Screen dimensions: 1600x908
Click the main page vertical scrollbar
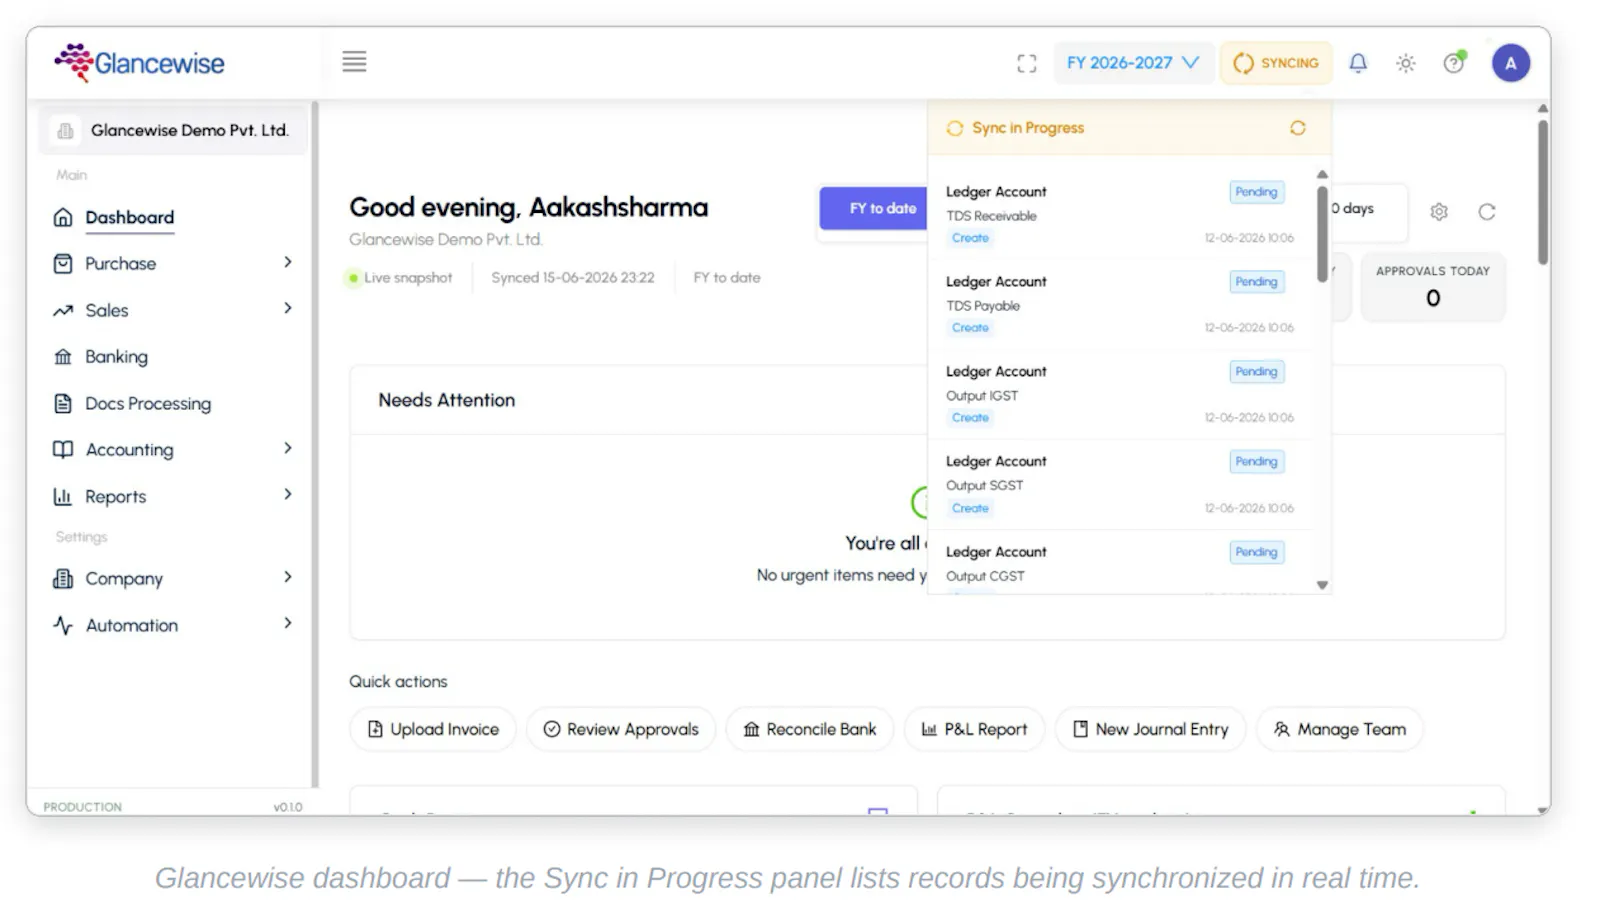pos(1543,193)
